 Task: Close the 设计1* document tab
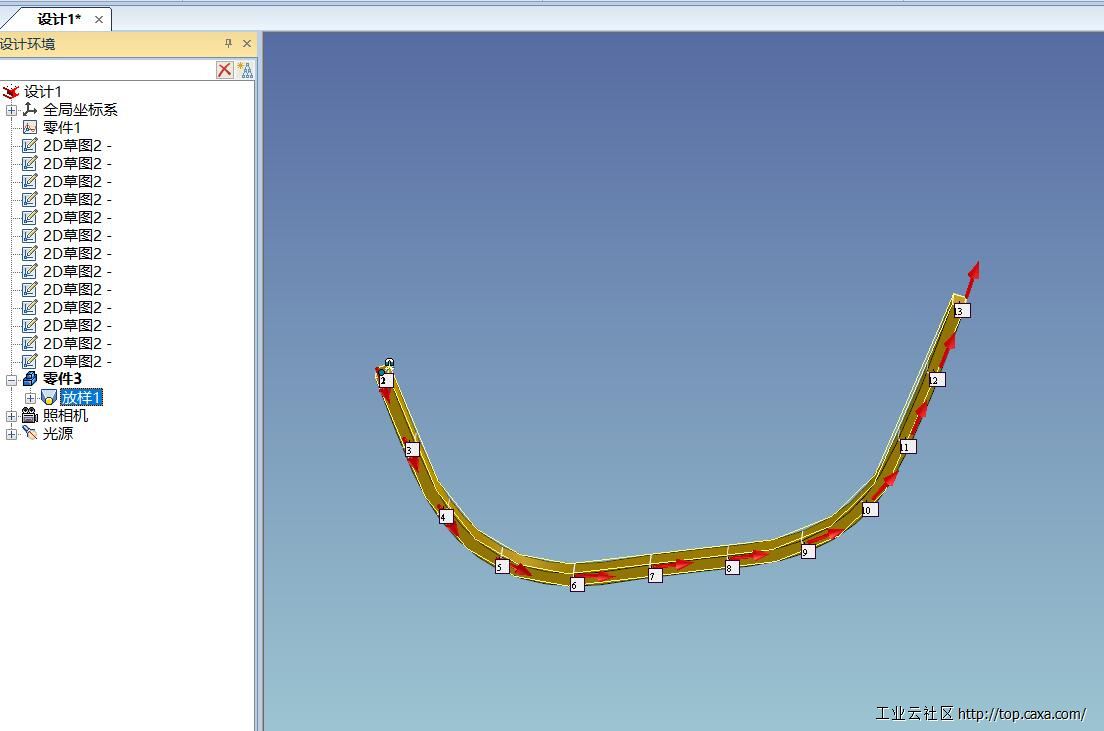point(99,19)
